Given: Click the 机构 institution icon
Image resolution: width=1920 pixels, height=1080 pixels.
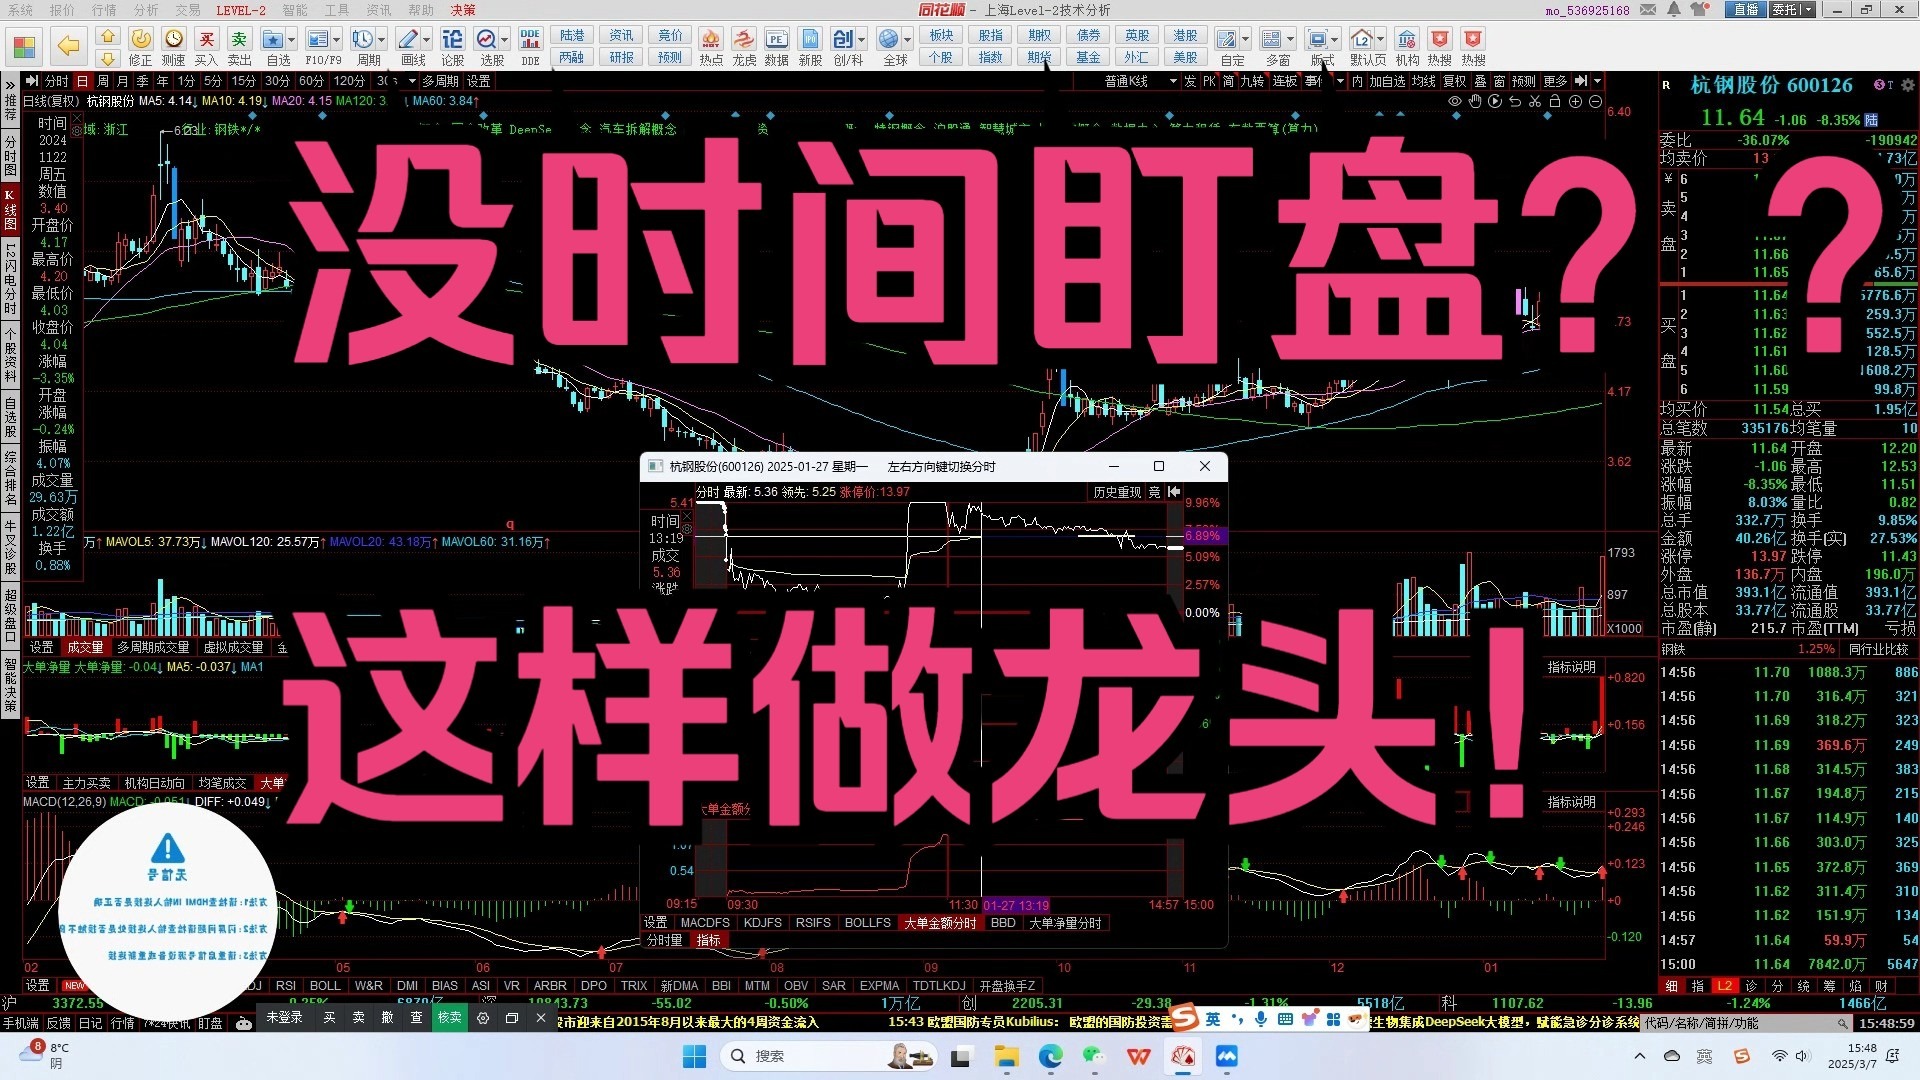Looking at the screenshot, I should click(1406, 40).
